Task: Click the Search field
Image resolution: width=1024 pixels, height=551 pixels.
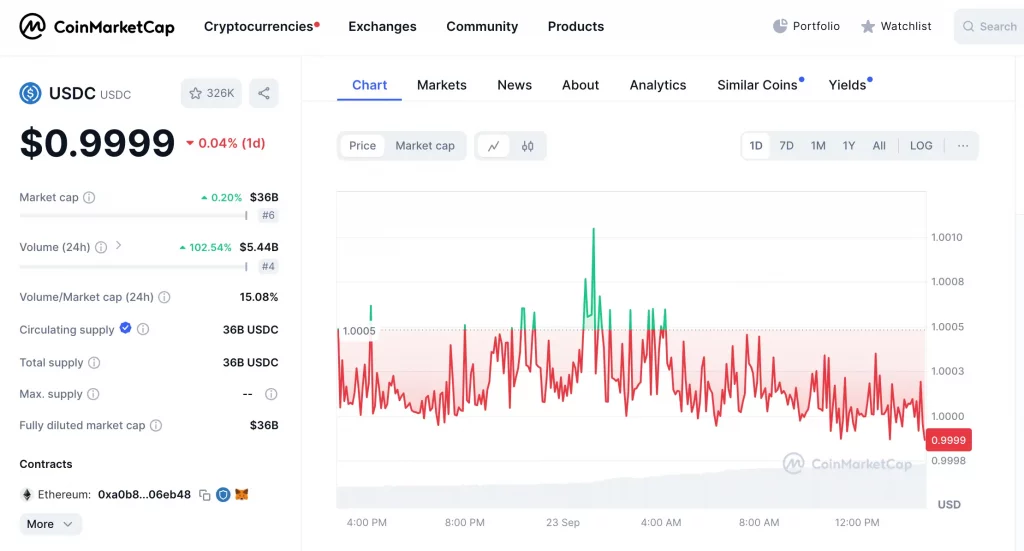Action: (989, 27)
